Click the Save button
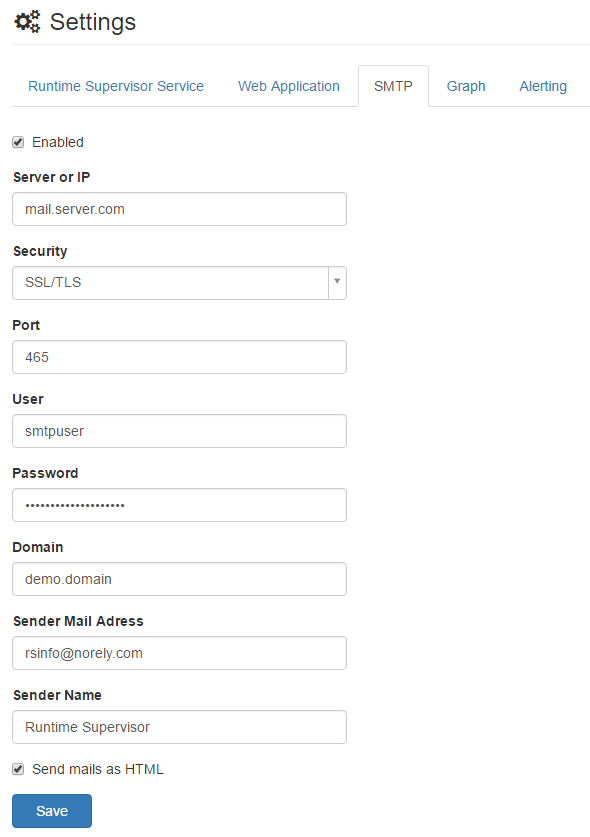590x837 pixels. (51, 811)
